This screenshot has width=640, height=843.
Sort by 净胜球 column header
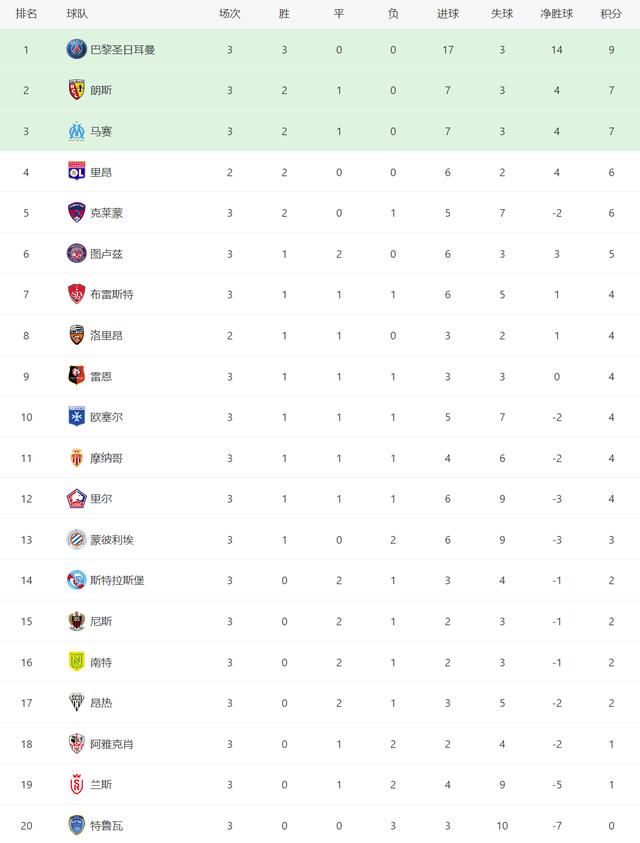(x=557, y=14)
